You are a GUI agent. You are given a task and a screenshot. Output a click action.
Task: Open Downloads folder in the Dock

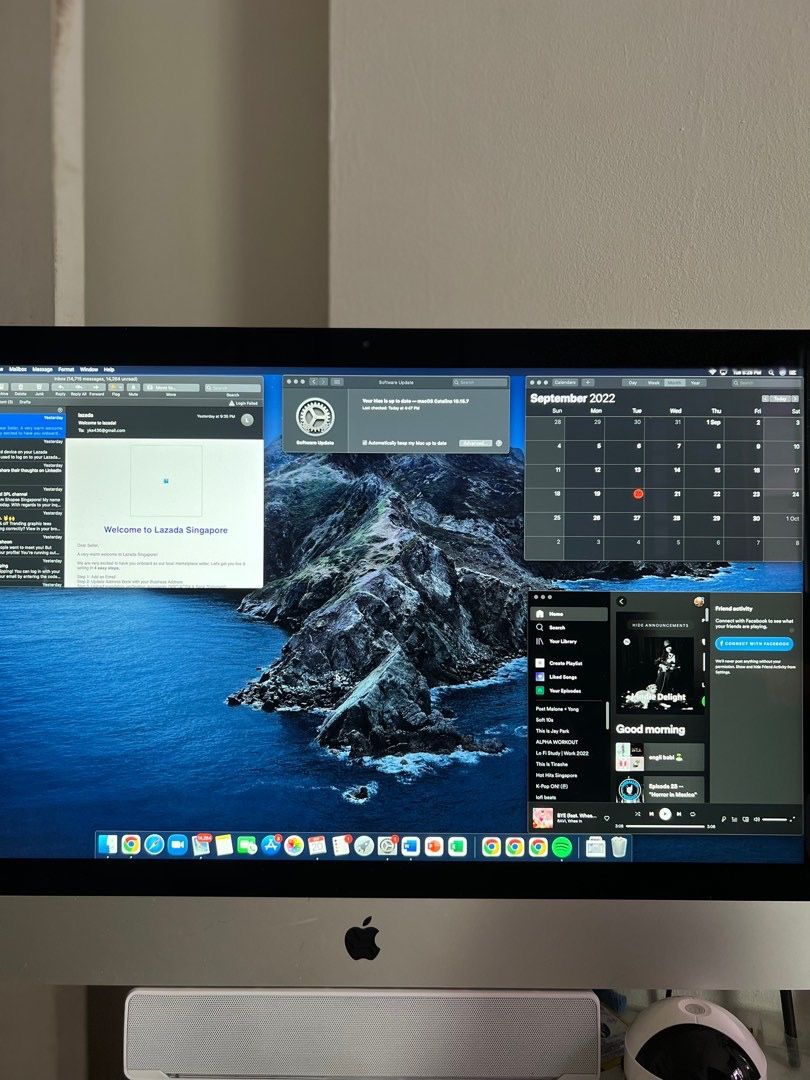595,847
